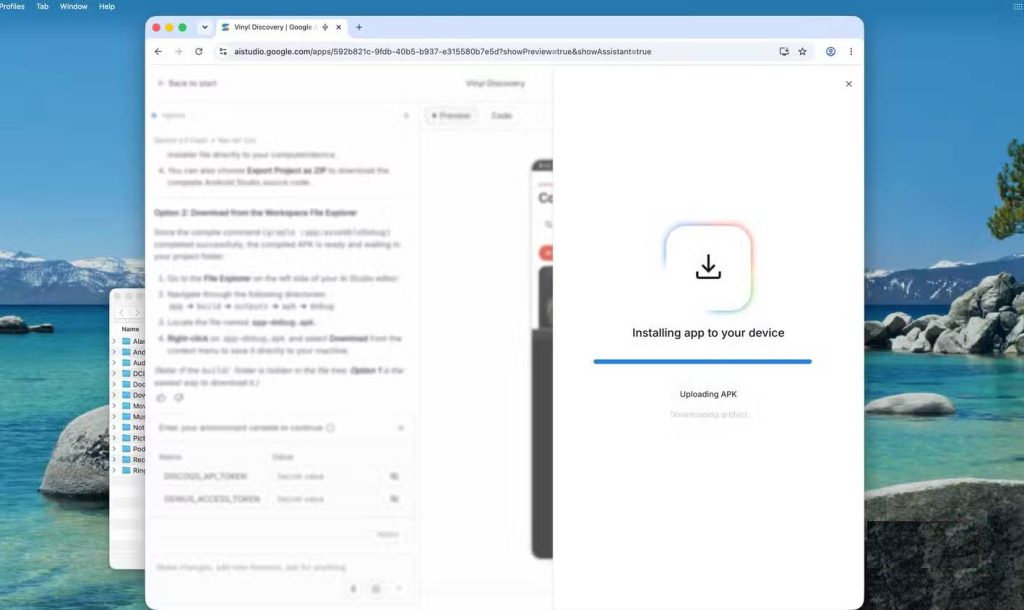Expand the 'And' folder in Finder

tap(114, 352)
